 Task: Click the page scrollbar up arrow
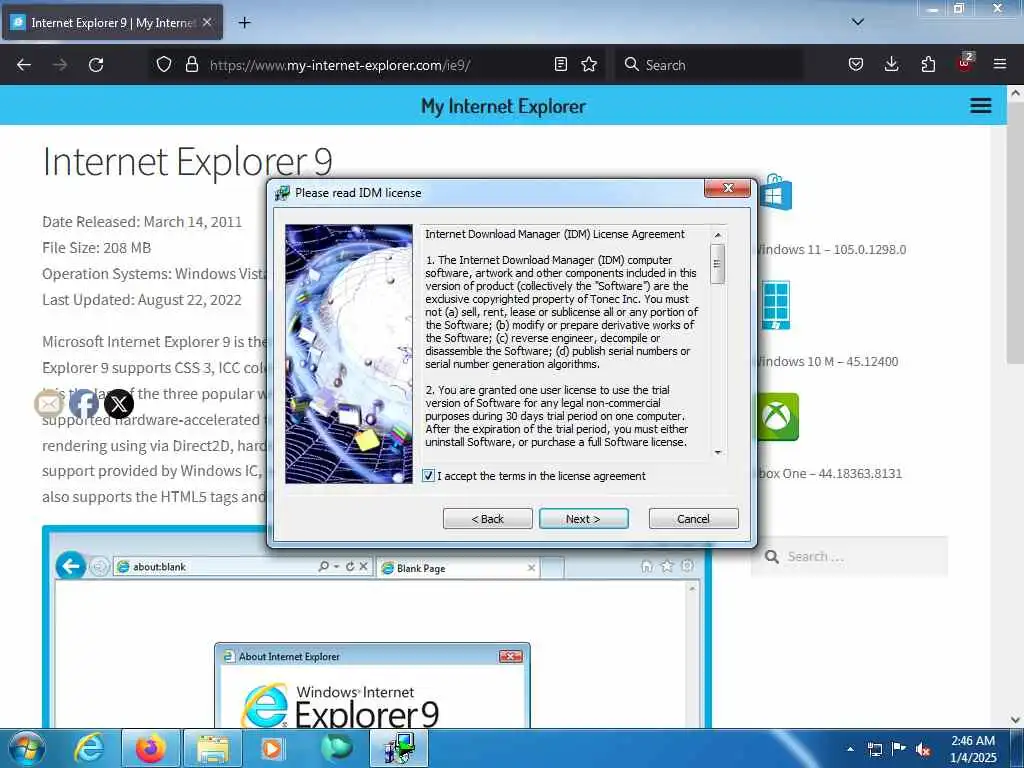[x=1015, y=93]
